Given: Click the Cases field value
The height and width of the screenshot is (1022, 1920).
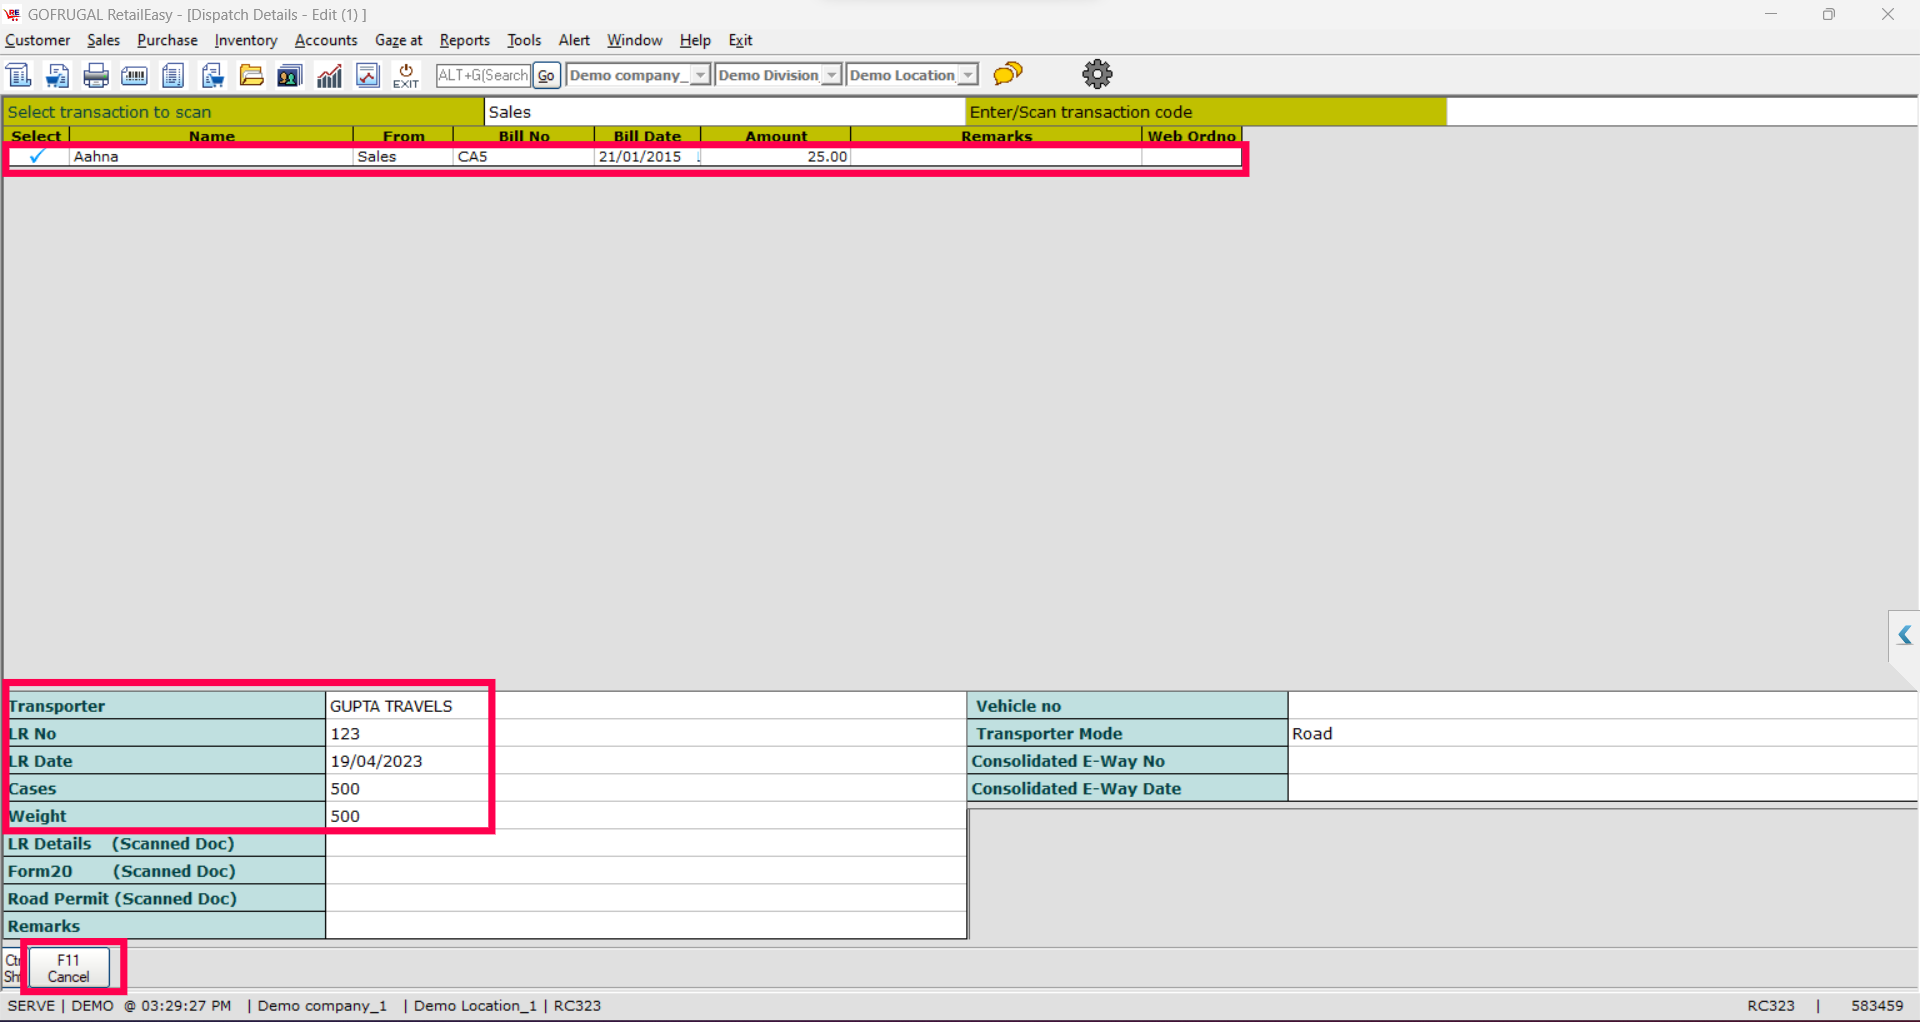Looking at the screenshot, I should click(646, 788).
